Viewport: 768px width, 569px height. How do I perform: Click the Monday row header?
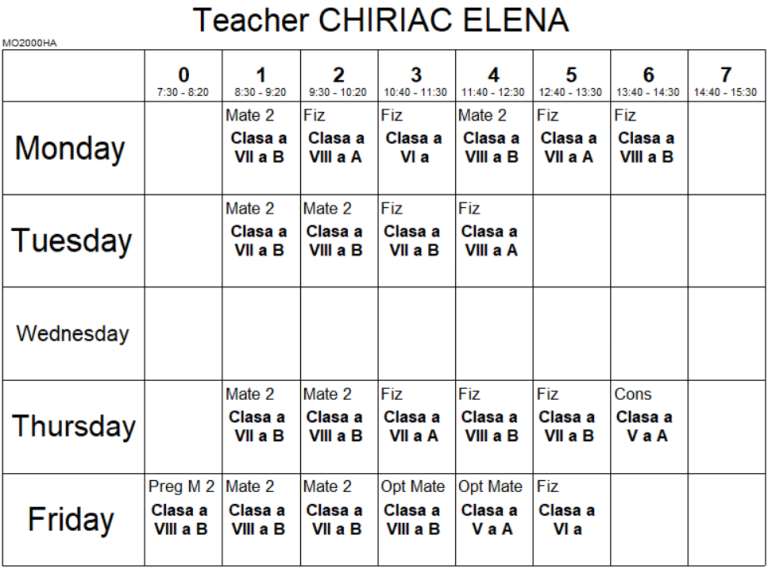71,148
